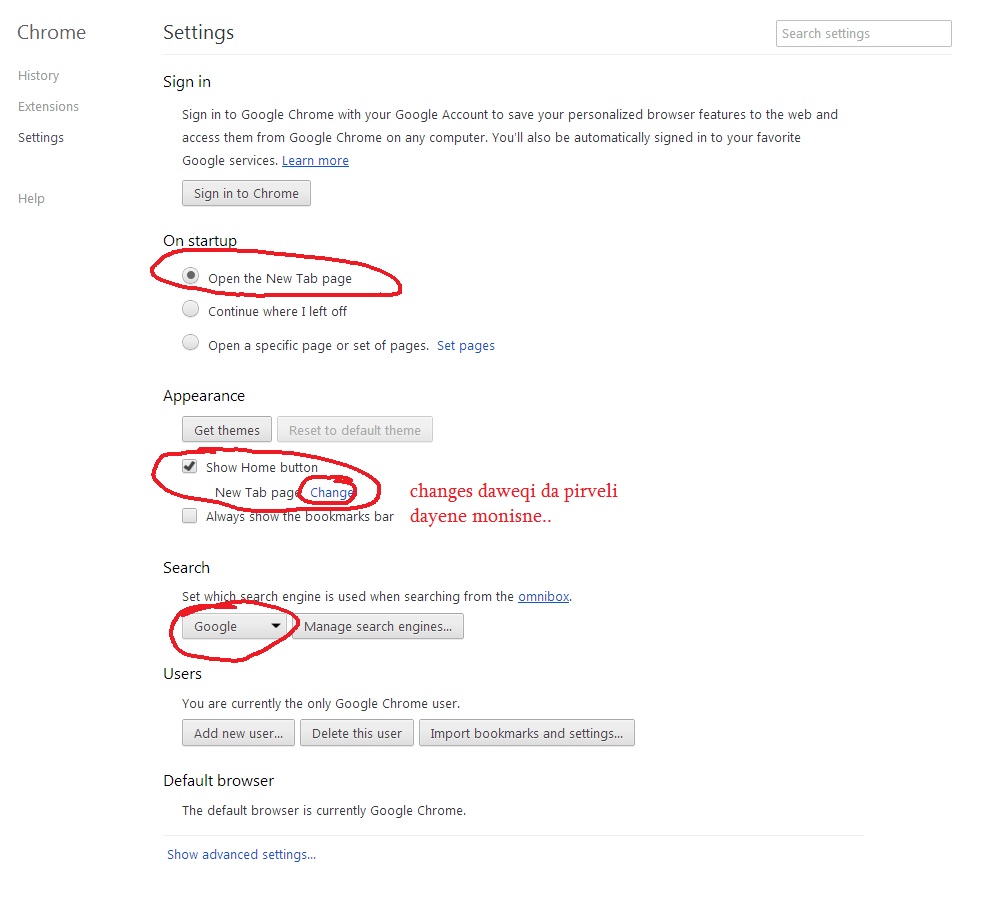The height and width of the screenshot is (897, 1005).
Task: Click 'You are currently the only Google Chrome user.' text
Action: point(321,703)
